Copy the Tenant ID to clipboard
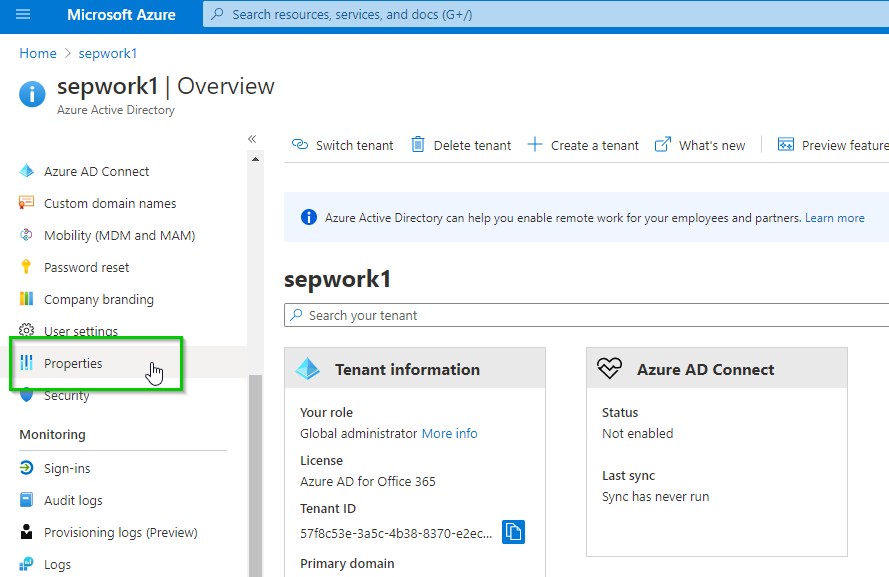The width and height of the screenshot is (889, 577). pos(513,531)
